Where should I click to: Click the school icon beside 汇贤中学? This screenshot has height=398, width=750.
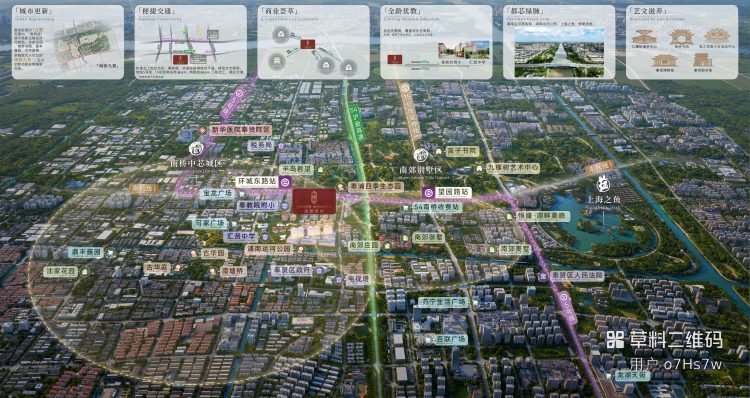[x=265, y=237]
